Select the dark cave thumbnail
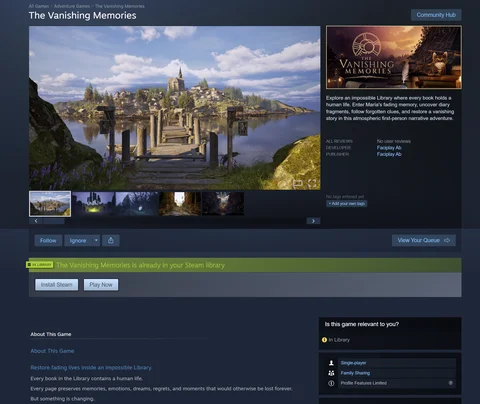Screen dimensions: 480x404 point(223,203)
